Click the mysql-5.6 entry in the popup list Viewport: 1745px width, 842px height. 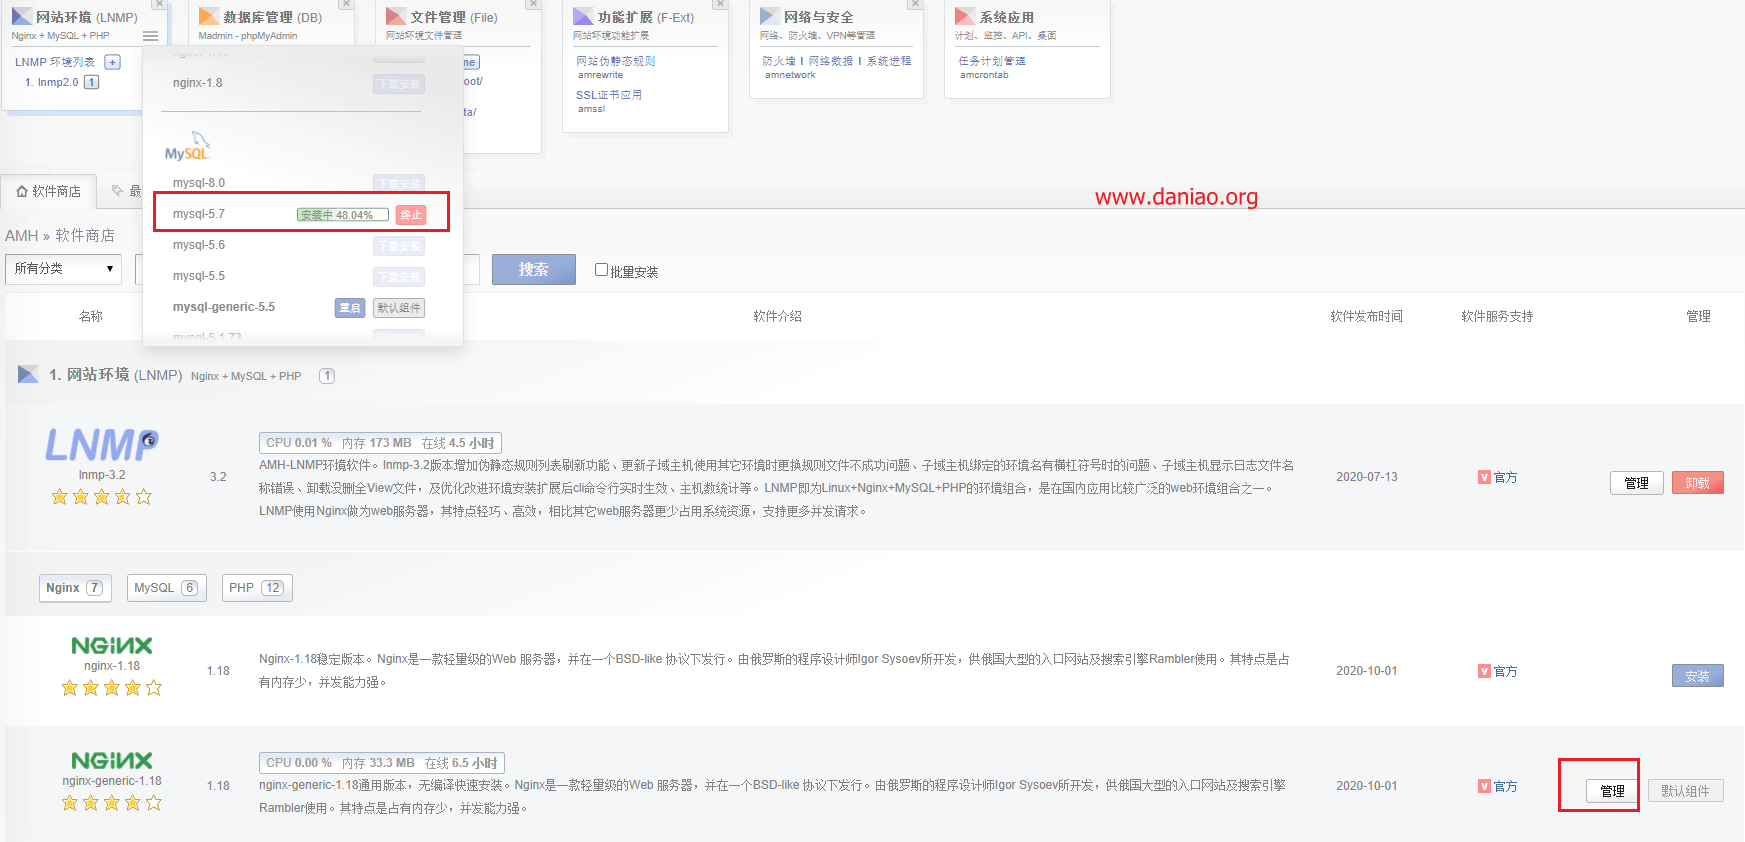tap(199, 245)
